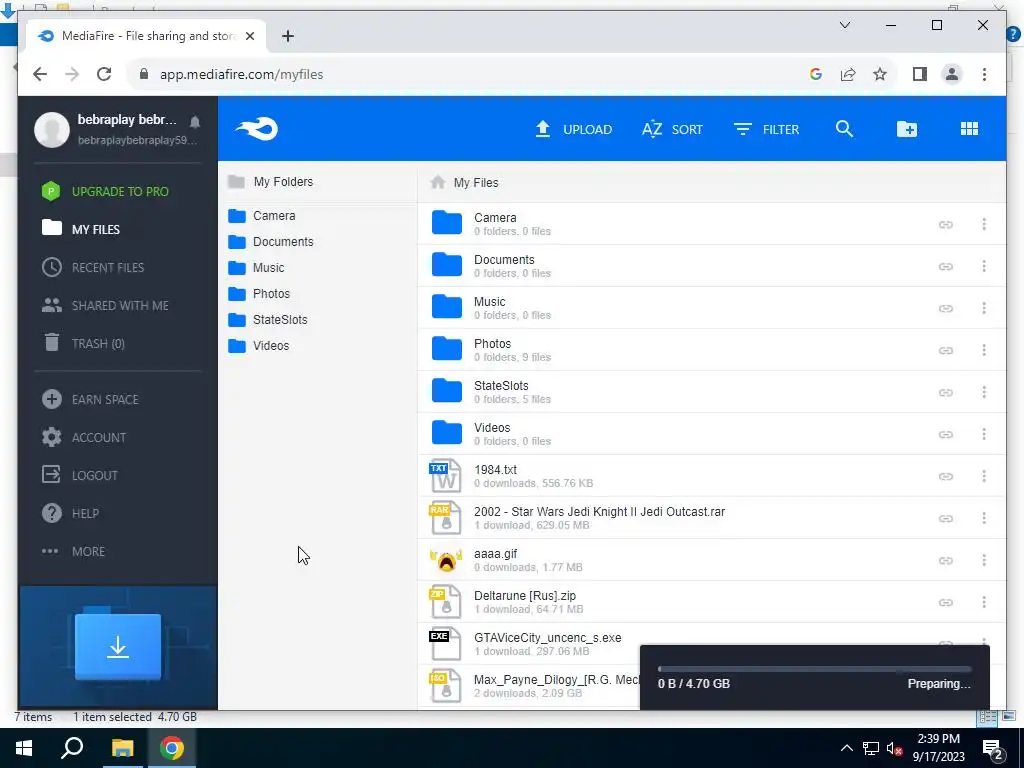This screenshot has height=768, width=1024.
Task: Create a new folder with the folder-plus icon
Action: pyautogui.click(x=906, y=129)
